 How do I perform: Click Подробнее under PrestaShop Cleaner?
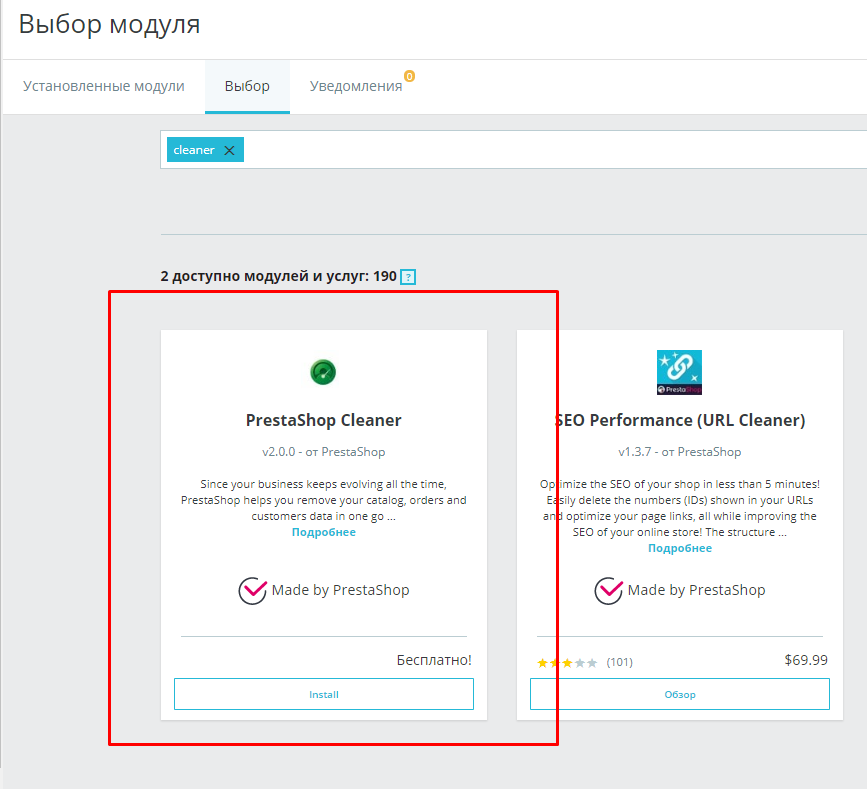click(323, 532)
